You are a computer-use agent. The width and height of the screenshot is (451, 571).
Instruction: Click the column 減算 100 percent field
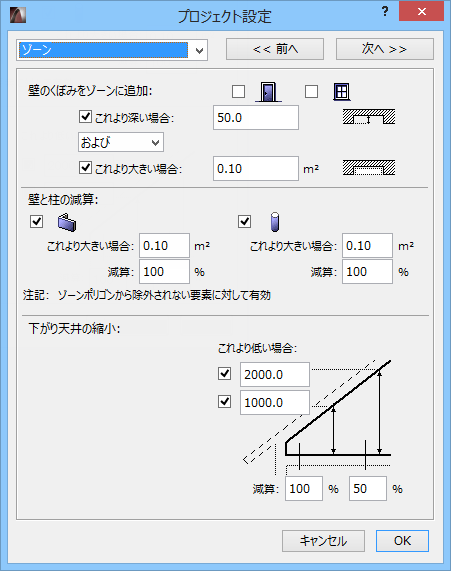pos(367,272)
